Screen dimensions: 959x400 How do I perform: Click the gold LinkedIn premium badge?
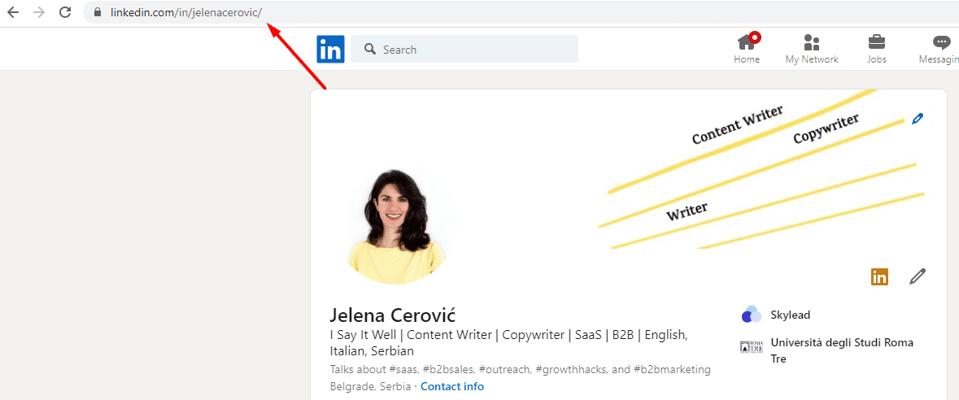(879, 277)
